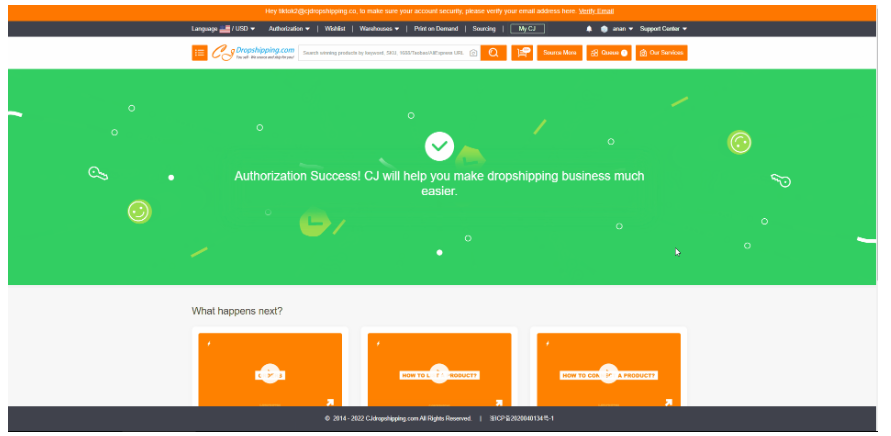Click the user avatar icon
The height and width of the screenshot is (436, 891).
pos(604,29)
